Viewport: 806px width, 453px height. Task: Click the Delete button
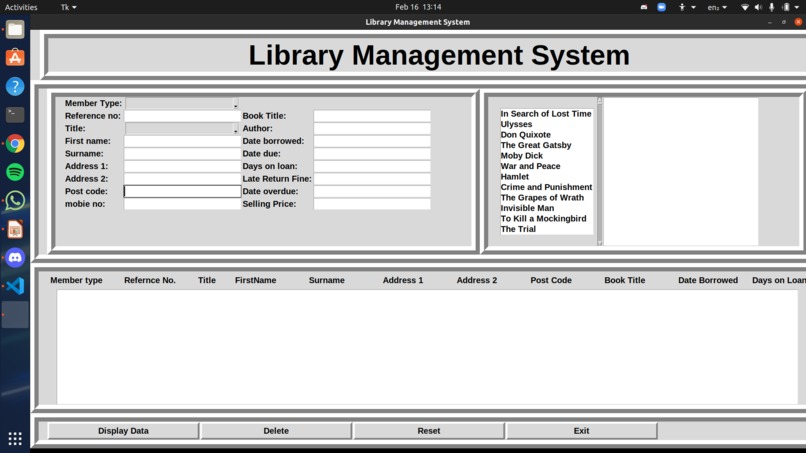click(x=276, y=431)
